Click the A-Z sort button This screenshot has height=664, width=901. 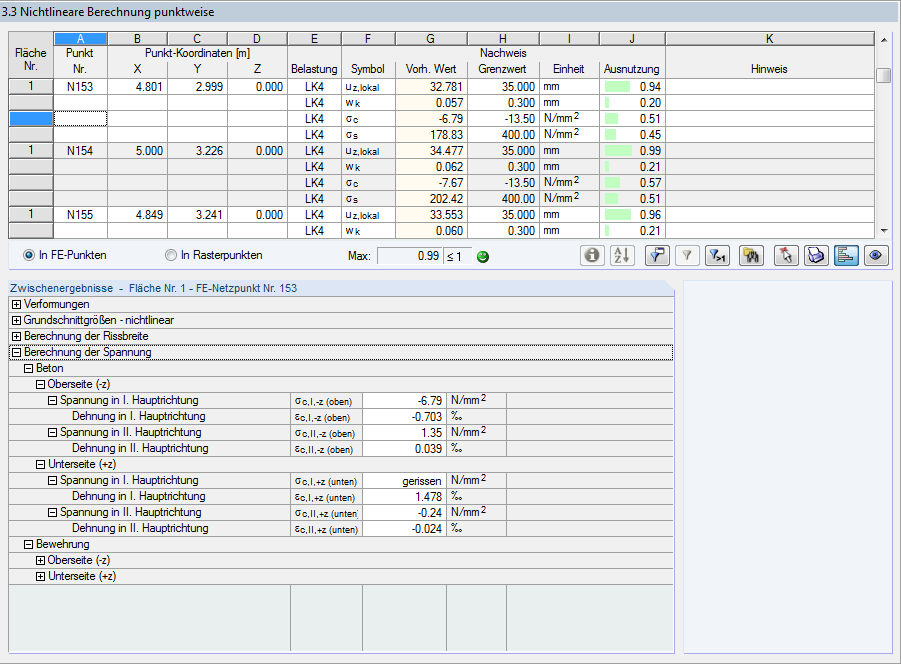622,255
